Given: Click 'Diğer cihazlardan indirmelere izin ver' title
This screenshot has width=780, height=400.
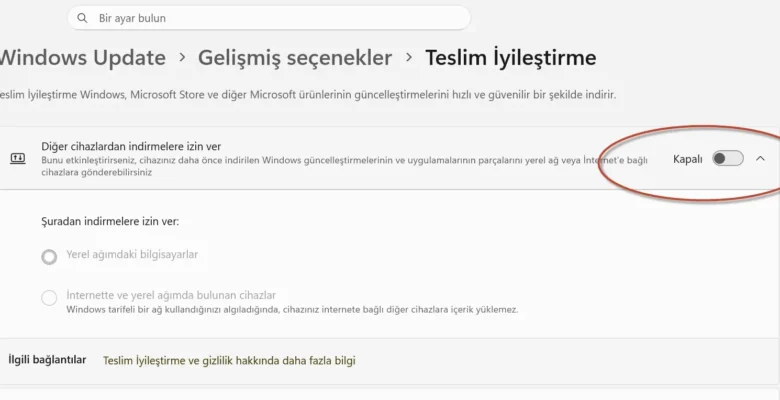Looking at the screenshot, I should coord(131,147).
